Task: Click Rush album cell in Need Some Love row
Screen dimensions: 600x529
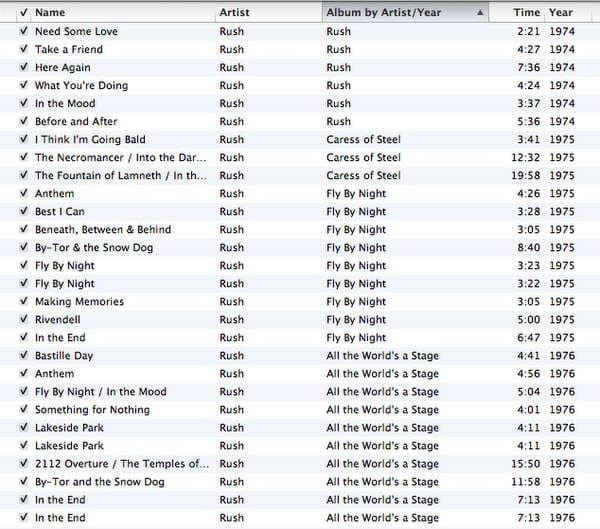Action: [x=338, y=31]
